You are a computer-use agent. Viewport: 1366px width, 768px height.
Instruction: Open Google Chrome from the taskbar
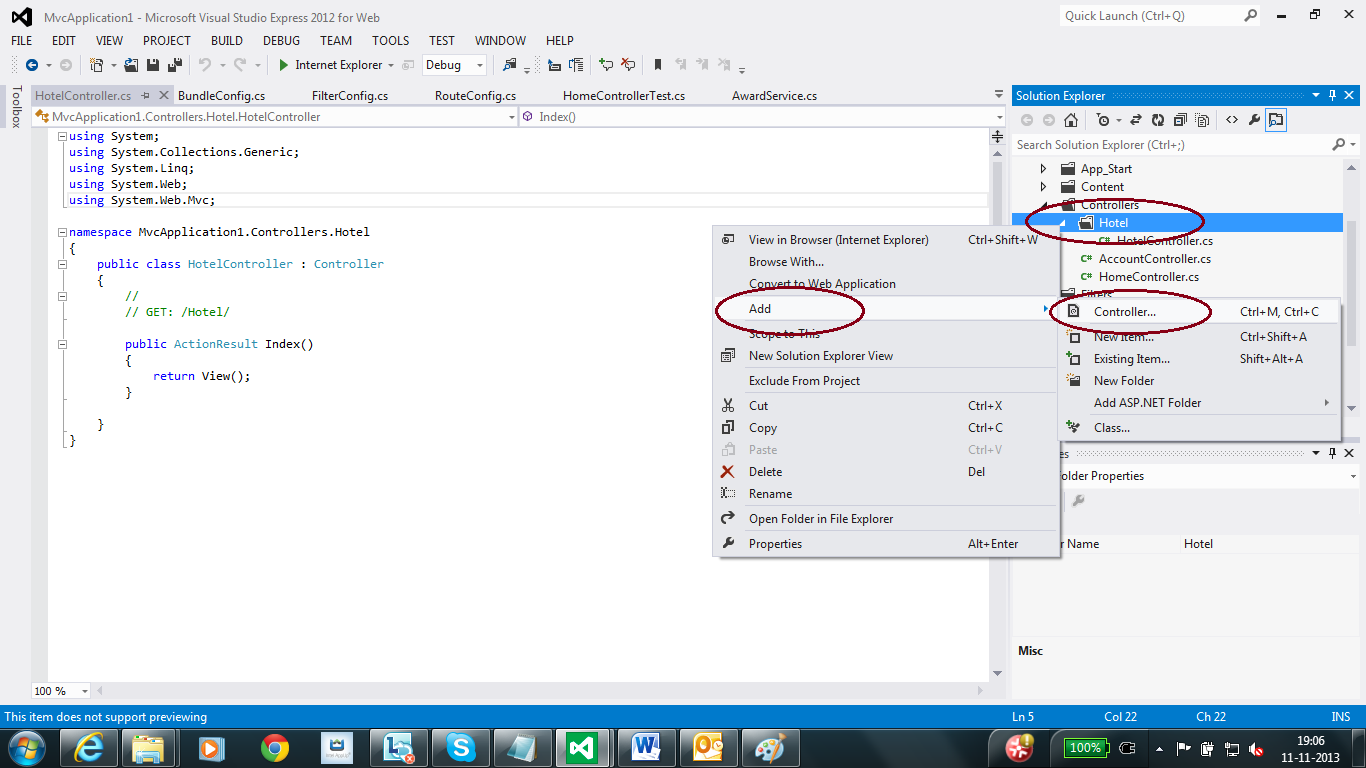tap(274, 747)
